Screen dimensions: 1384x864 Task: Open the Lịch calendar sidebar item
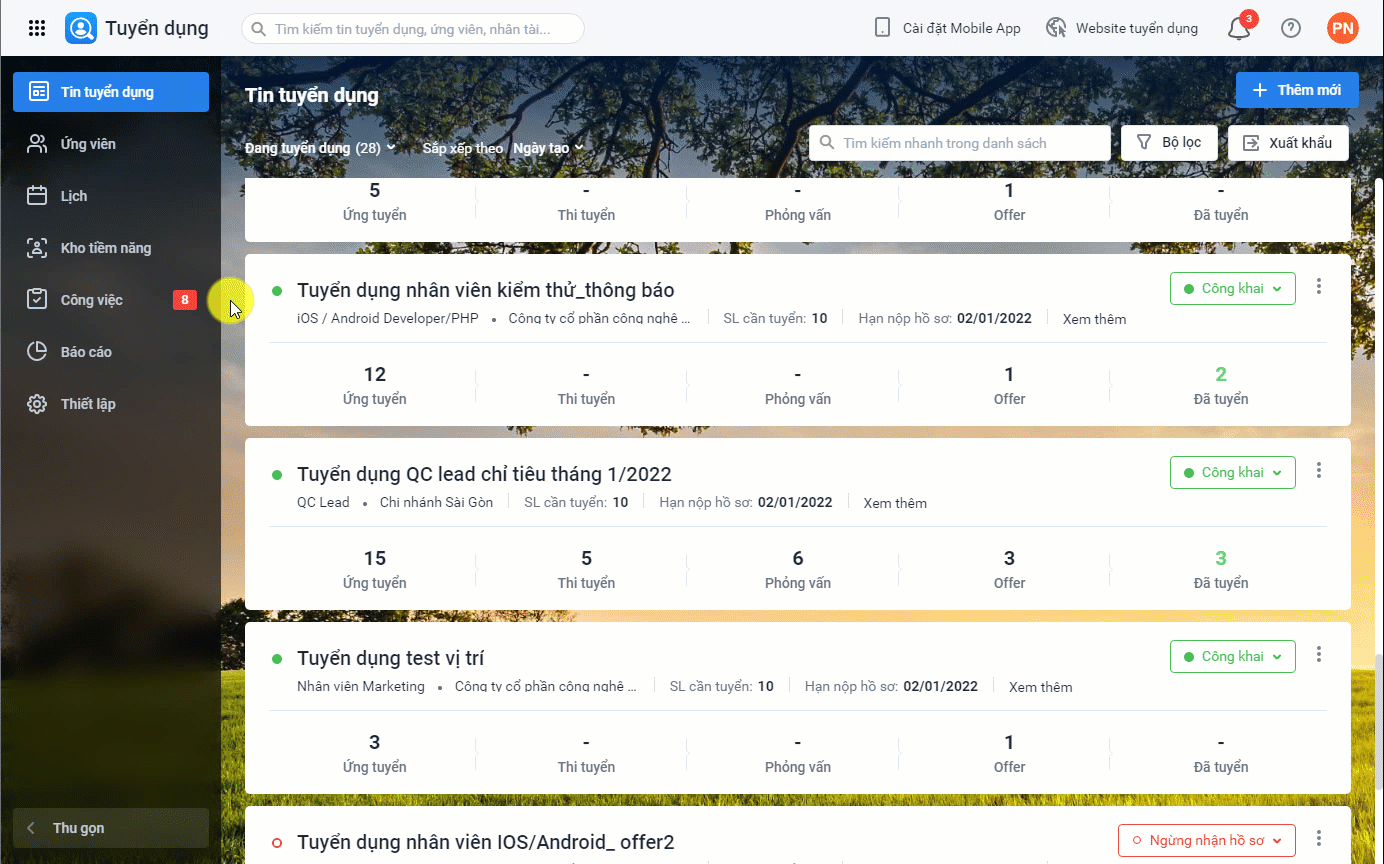74,196
